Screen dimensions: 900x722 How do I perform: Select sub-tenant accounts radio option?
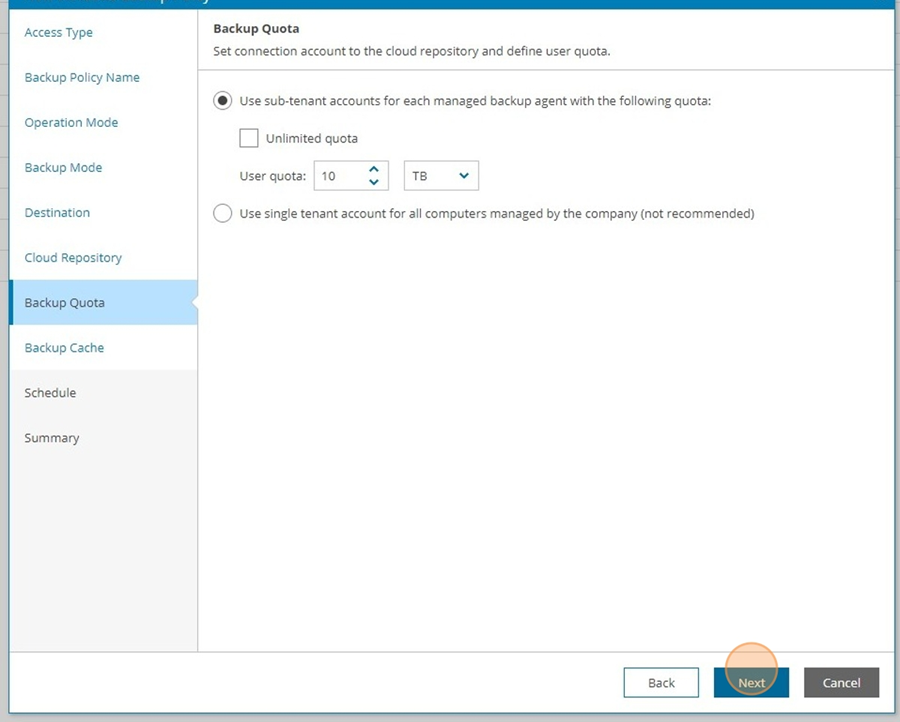click(223, 101)
